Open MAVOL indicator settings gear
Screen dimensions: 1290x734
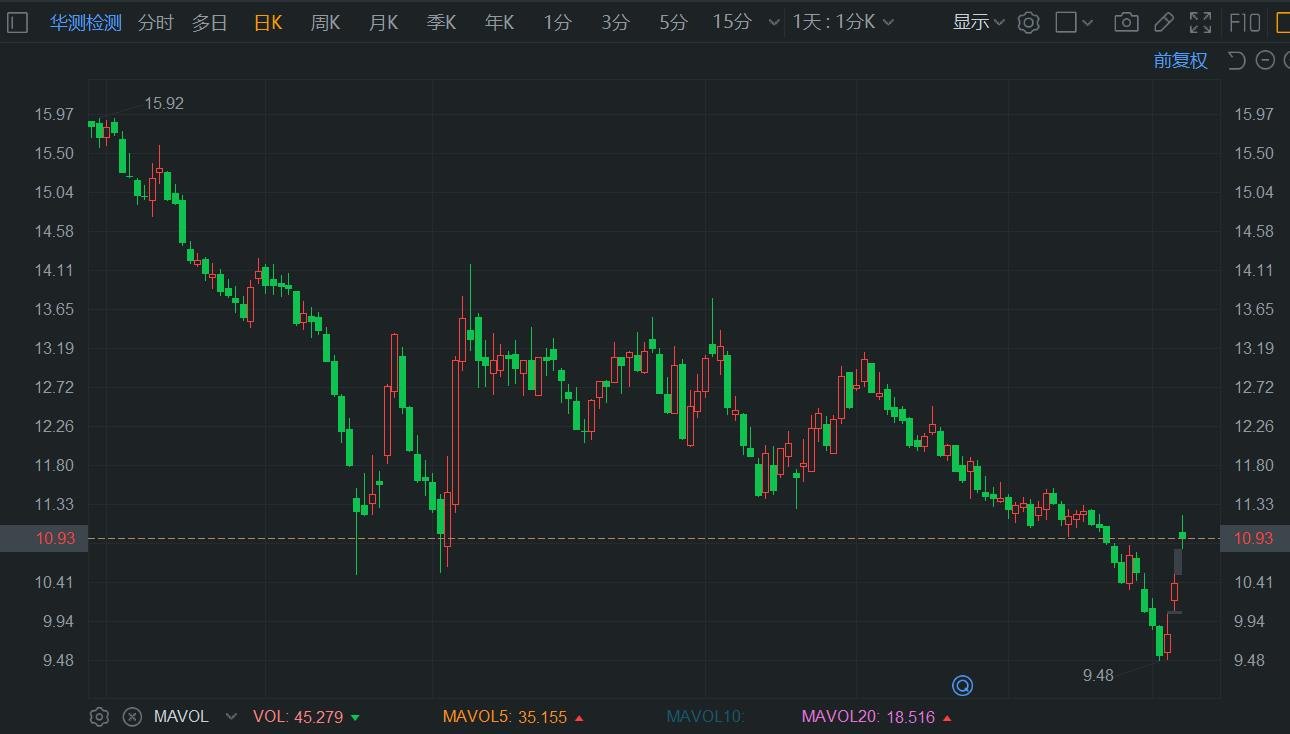(98, 716)
